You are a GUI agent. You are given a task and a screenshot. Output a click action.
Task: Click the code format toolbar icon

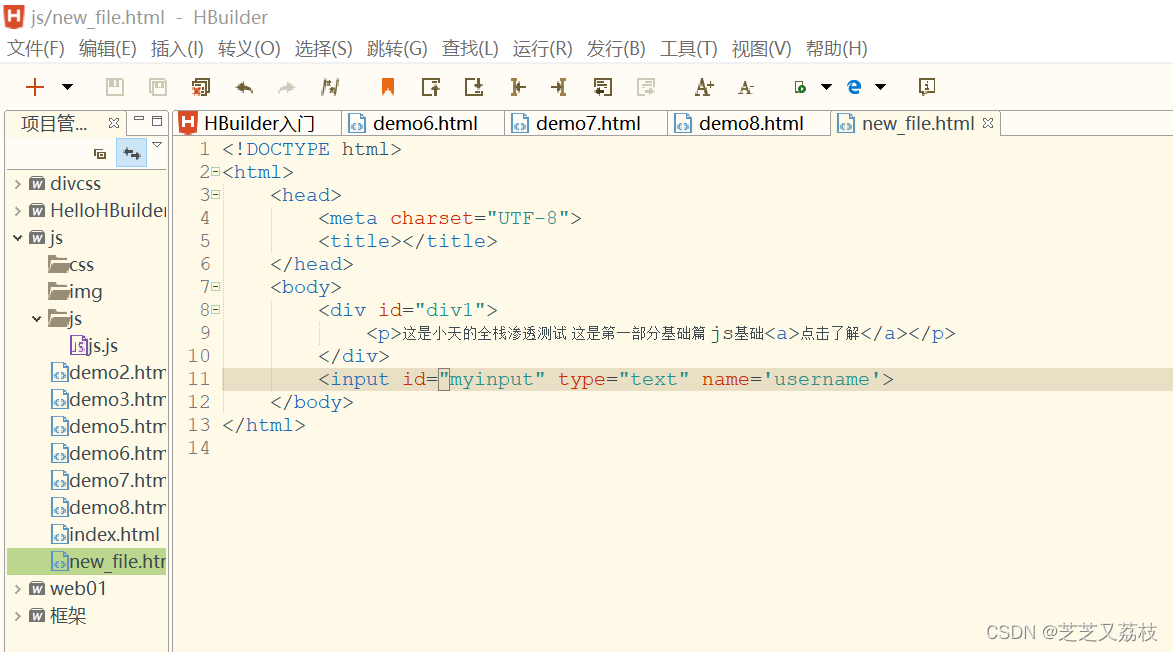330,87
